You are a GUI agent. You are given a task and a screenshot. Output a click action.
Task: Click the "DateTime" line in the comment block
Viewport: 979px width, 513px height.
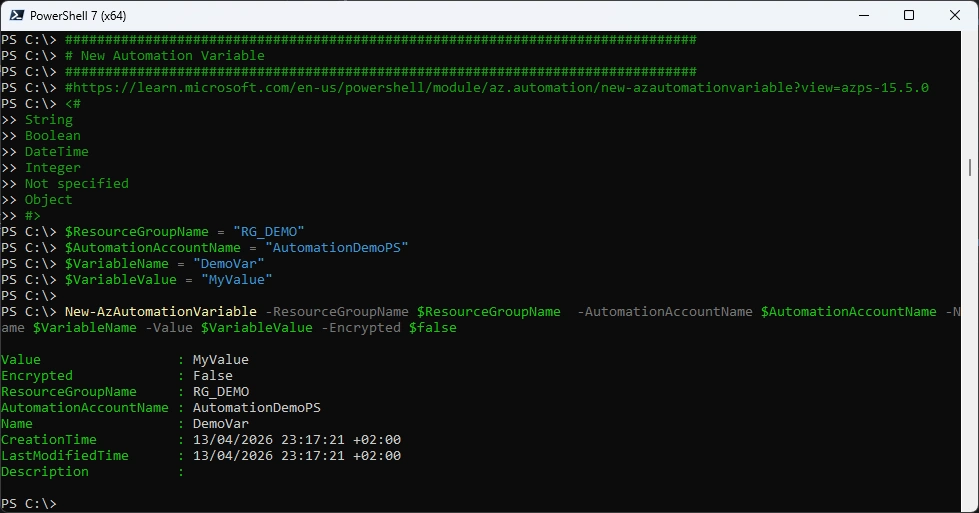coord(56,152)
